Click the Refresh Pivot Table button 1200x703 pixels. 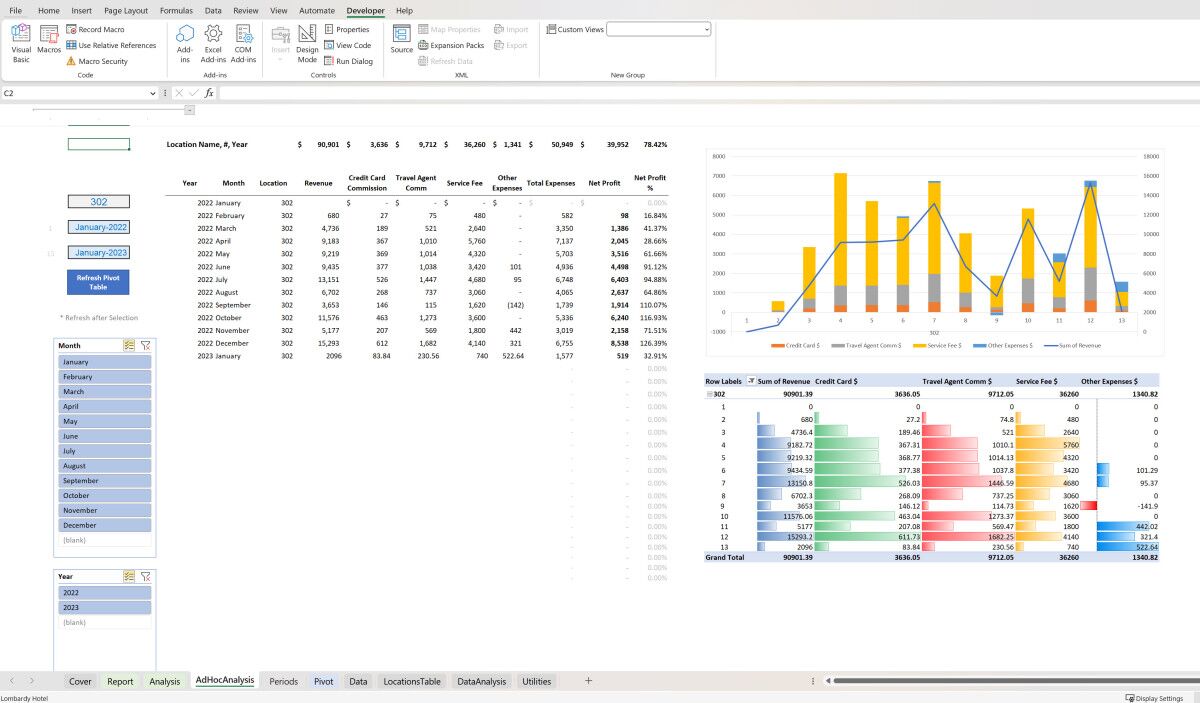tap(97, 284)
